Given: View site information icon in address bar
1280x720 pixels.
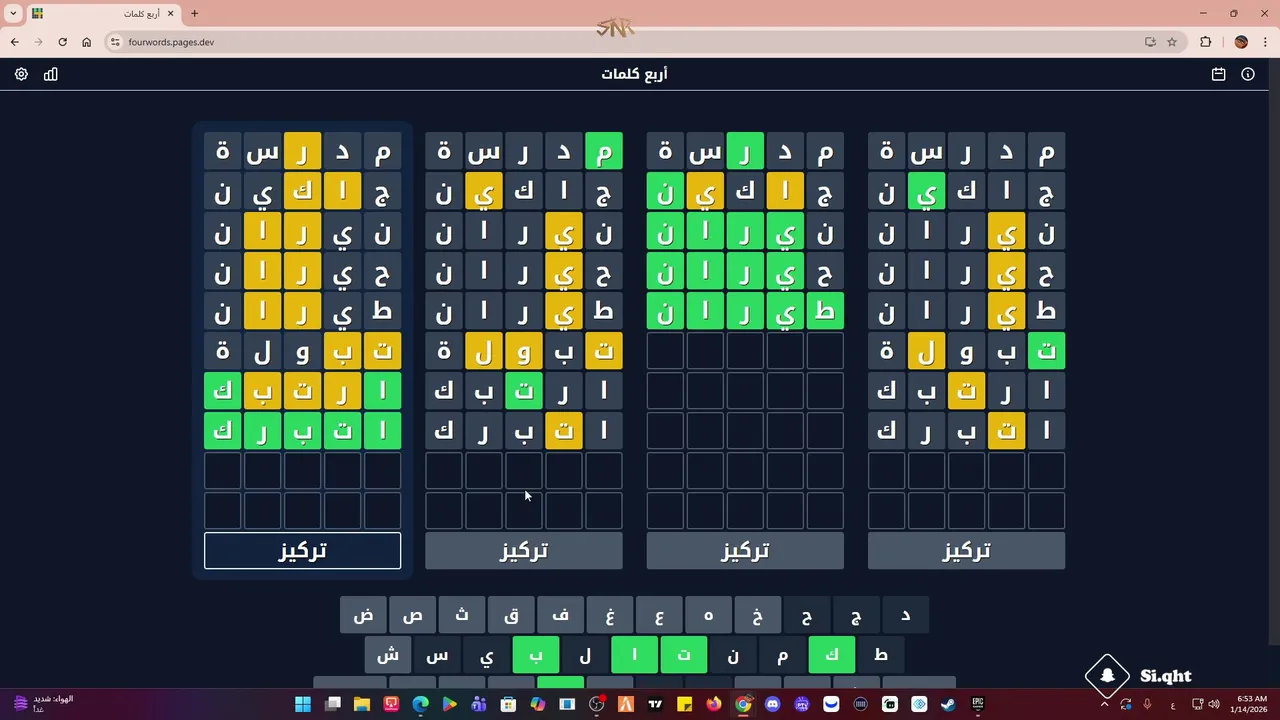Looking at the screenshot, I should click(x=115, y=42).
